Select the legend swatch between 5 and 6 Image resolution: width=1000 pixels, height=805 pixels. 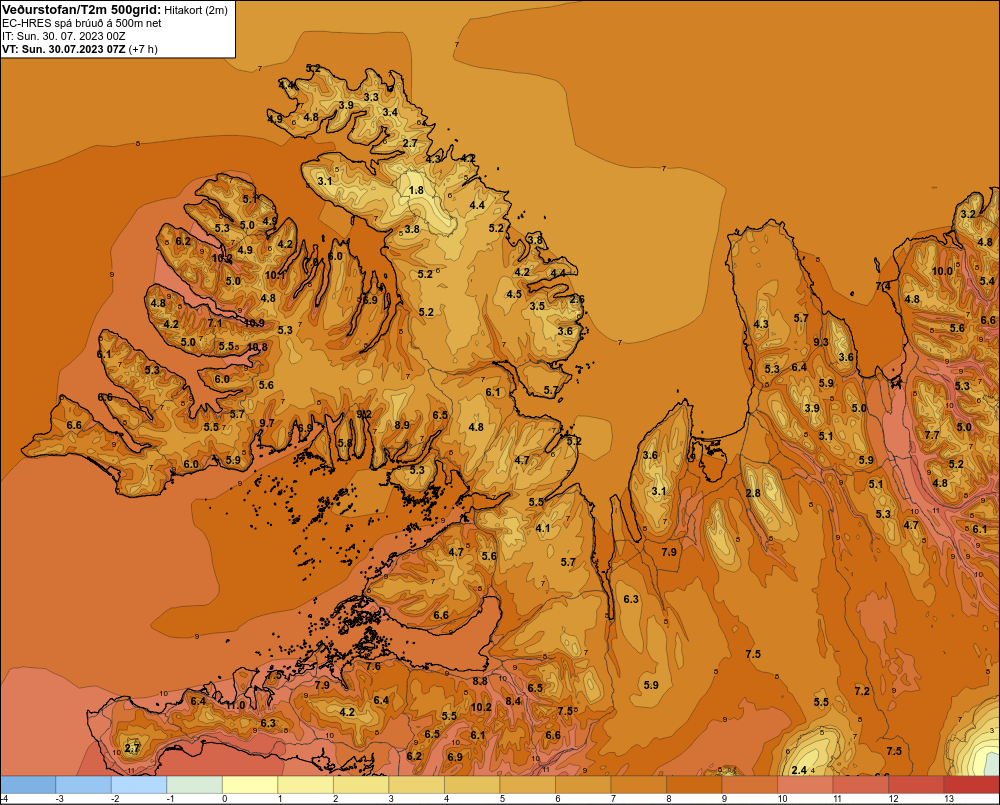click(527, 784)
